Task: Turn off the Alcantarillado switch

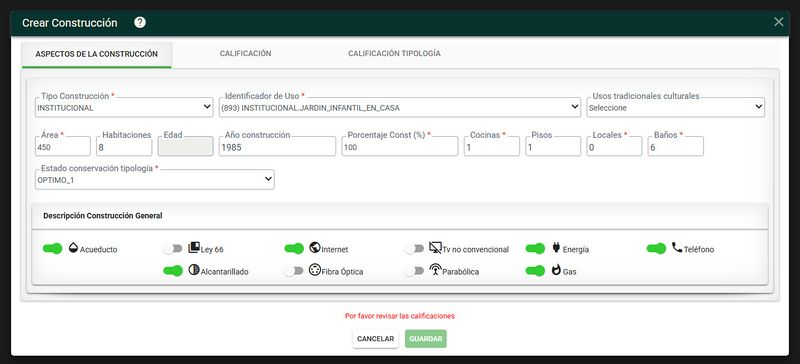Action: coord(173,271)
